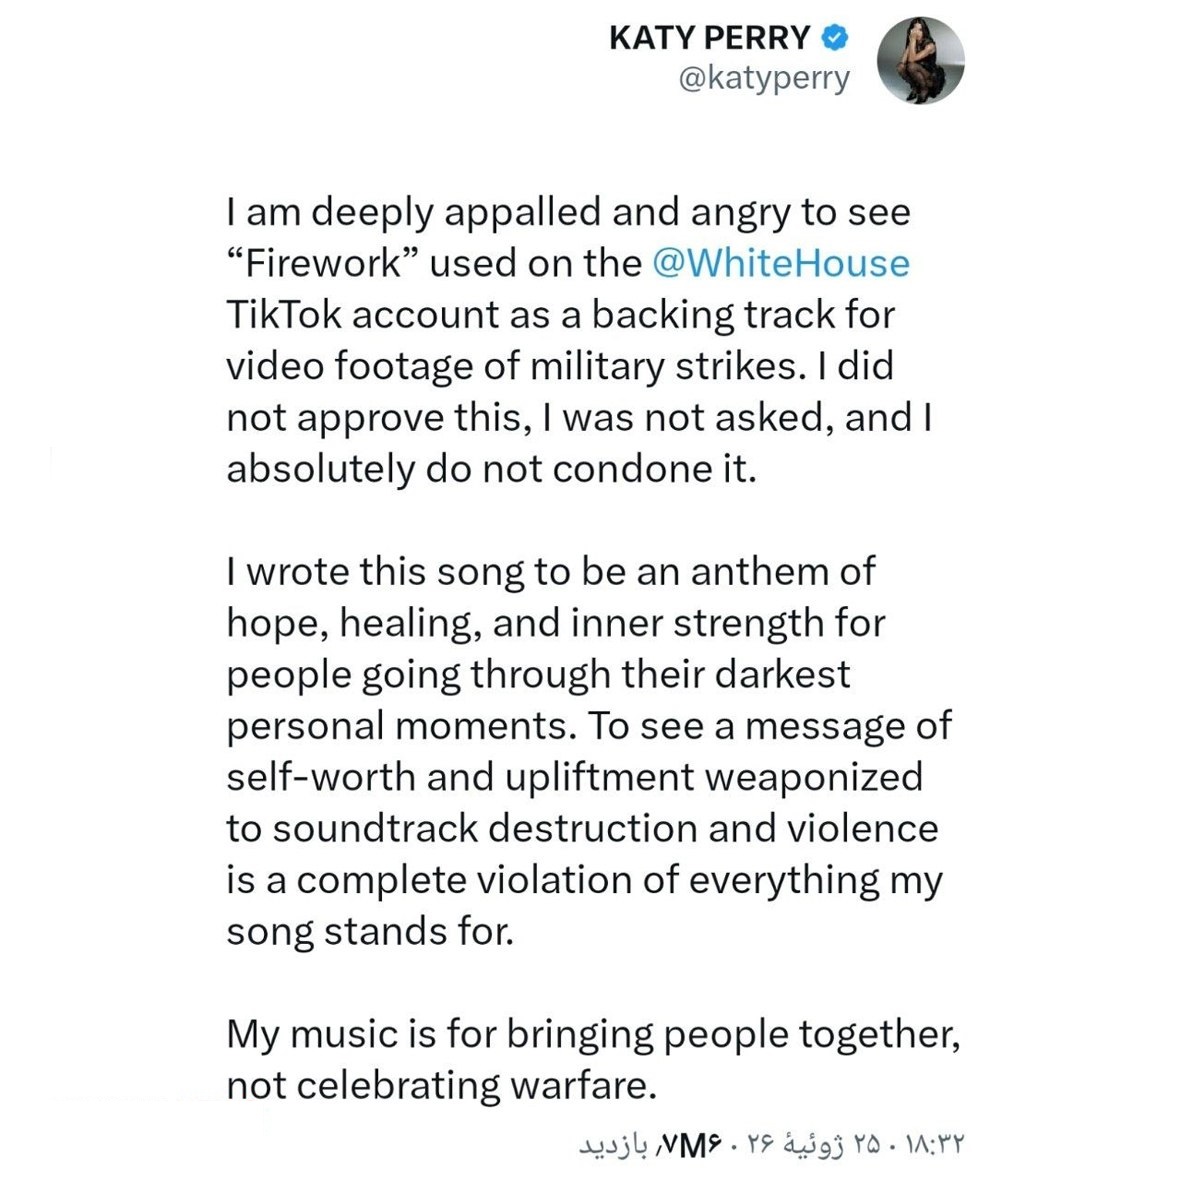
Task: Open Katy Perry's round profile picture
Action: (920, 60)
